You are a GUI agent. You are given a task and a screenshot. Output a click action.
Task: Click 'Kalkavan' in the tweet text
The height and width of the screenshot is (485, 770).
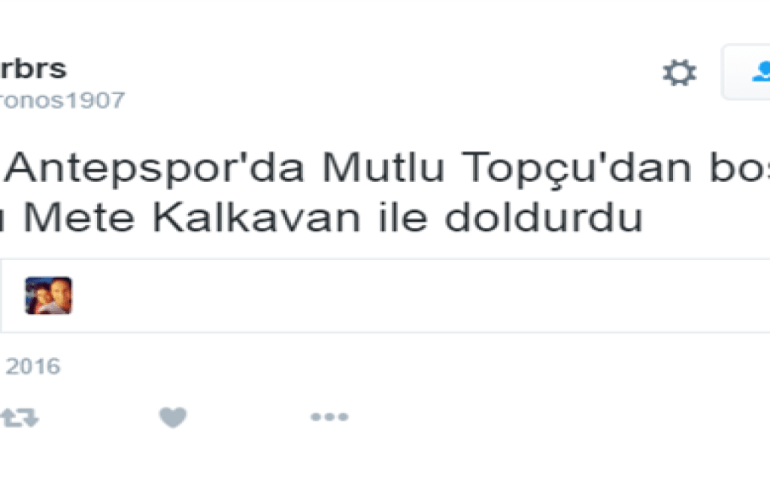click(257, 216)
